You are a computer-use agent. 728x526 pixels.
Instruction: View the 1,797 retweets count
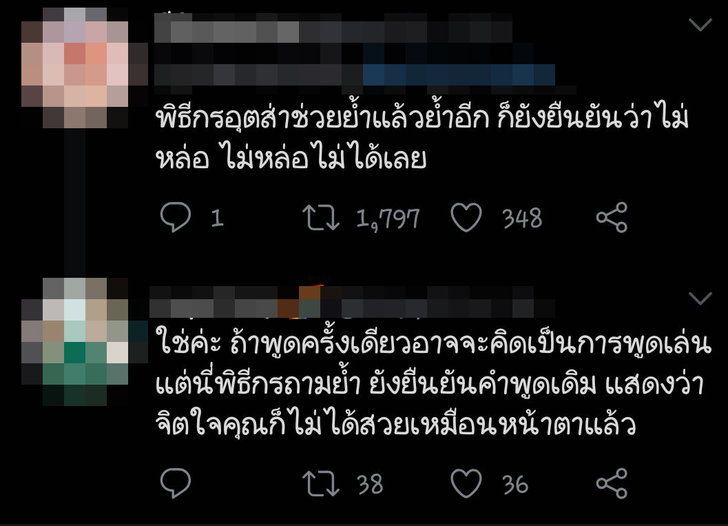(388, 218)
